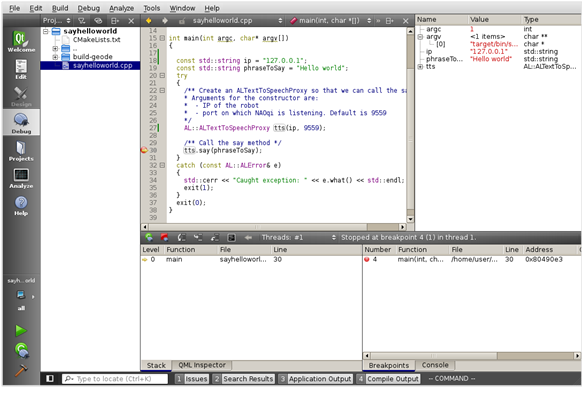The width and height of the screenshot is (582, 395).
Task: Select the Stack tab
Action: pos(156,366)
